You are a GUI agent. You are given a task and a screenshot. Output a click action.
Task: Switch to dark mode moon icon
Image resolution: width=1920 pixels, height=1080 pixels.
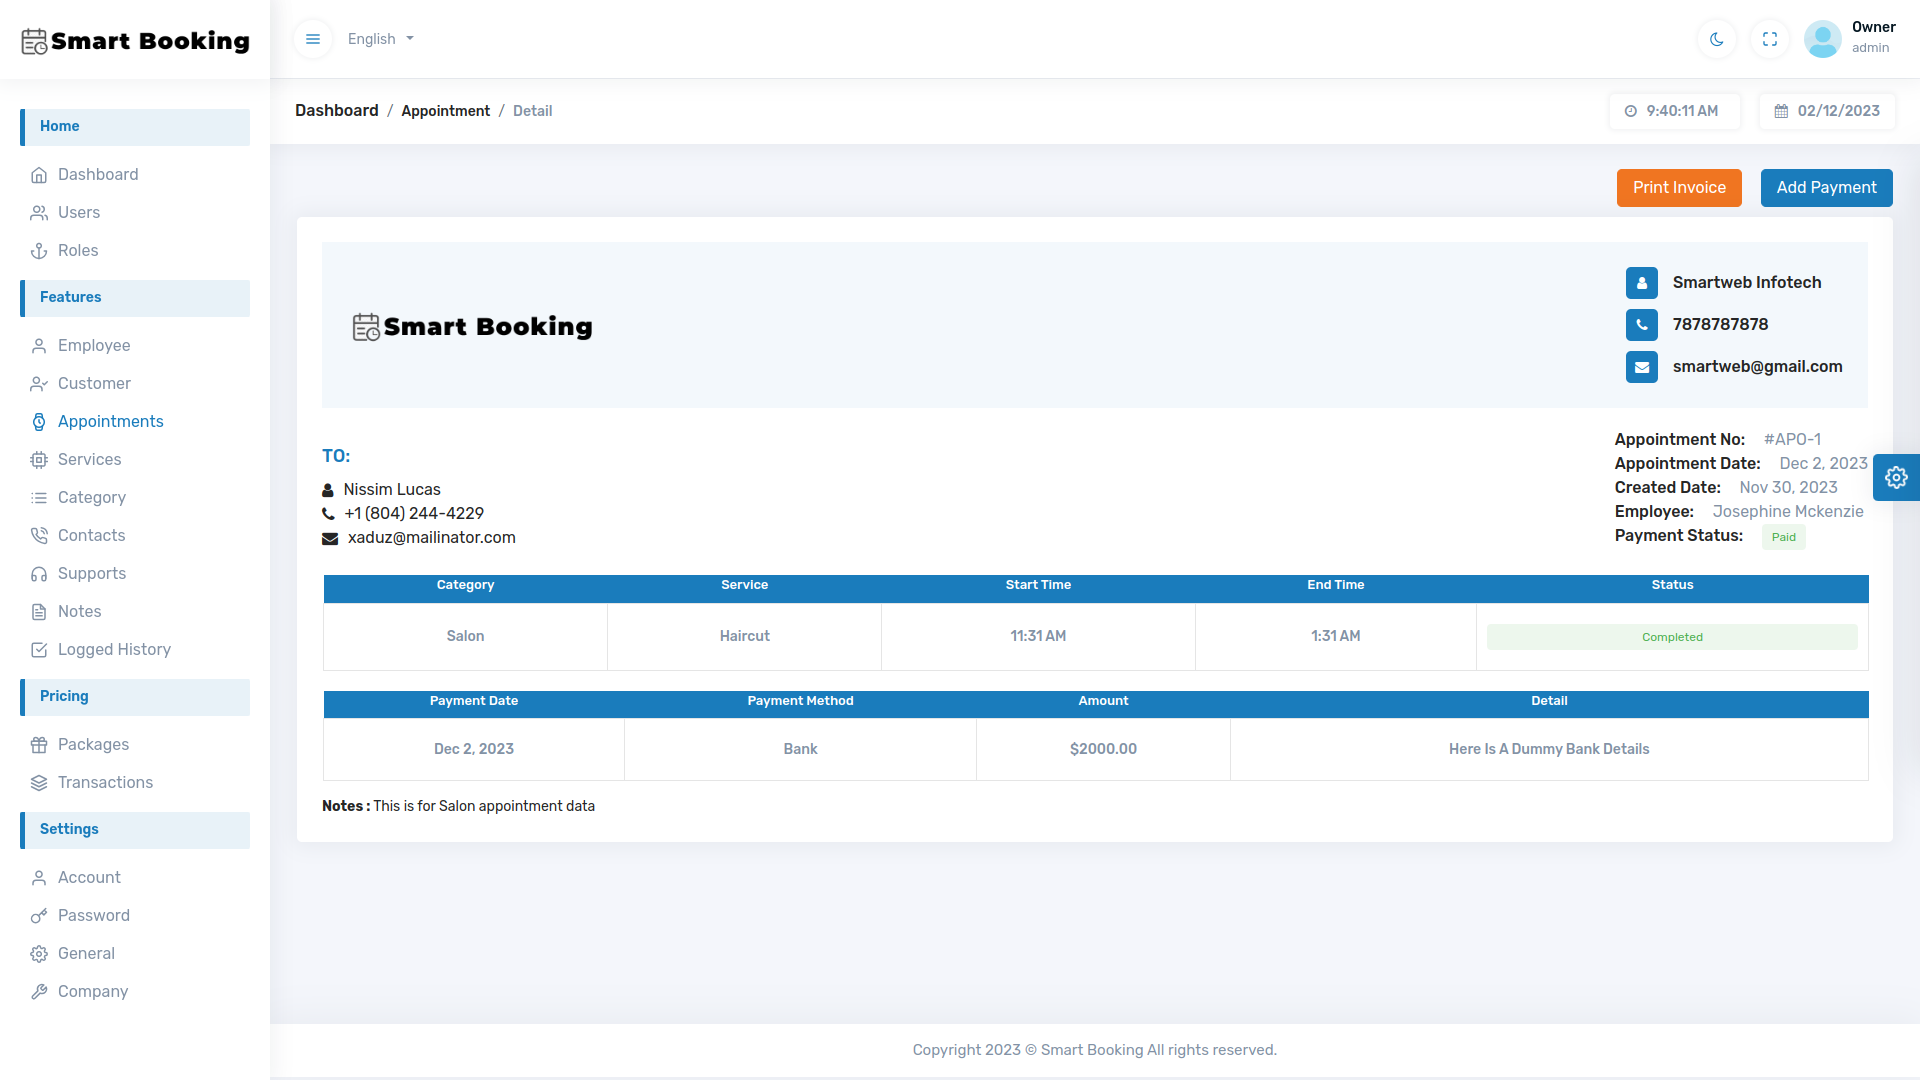coord(1717,39)
